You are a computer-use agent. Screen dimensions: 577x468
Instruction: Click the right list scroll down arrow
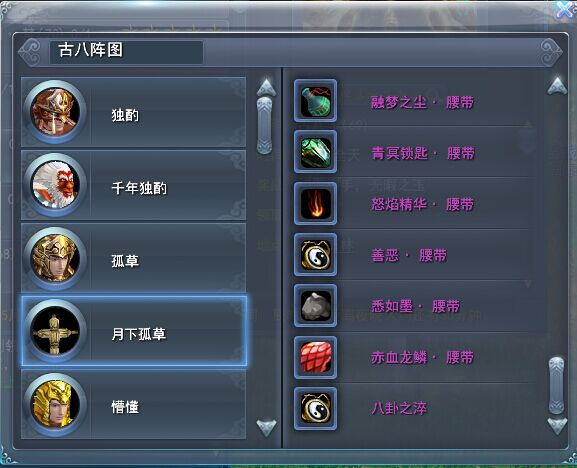[557, 426]
